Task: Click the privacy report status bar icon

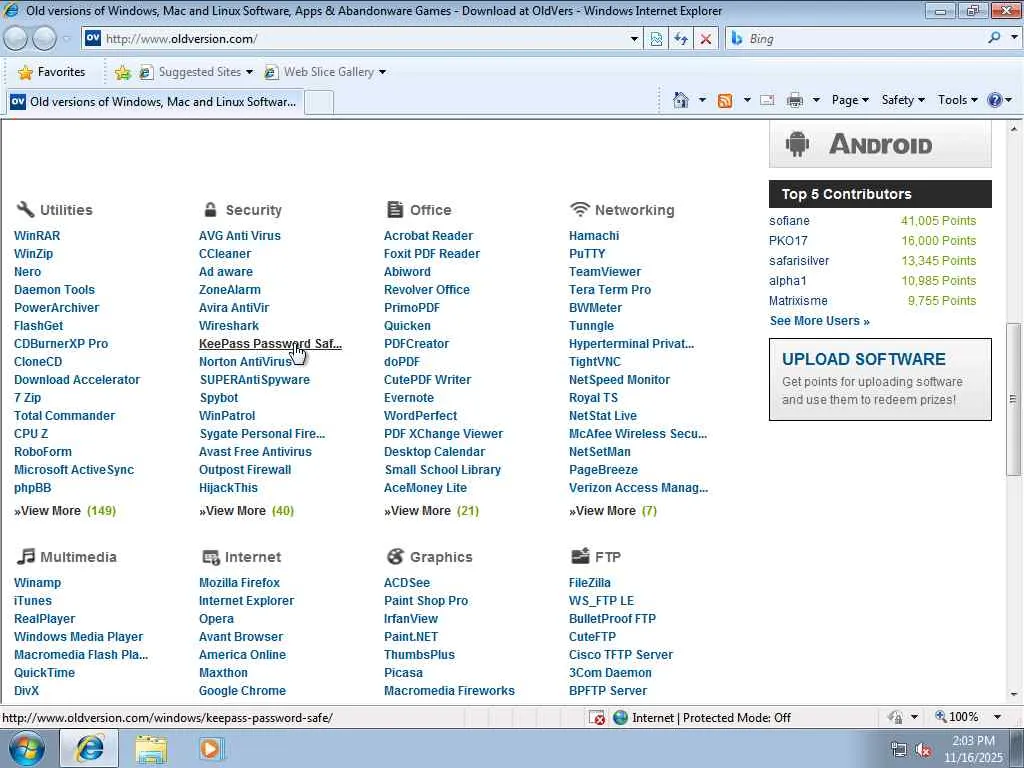Action: 895,717
